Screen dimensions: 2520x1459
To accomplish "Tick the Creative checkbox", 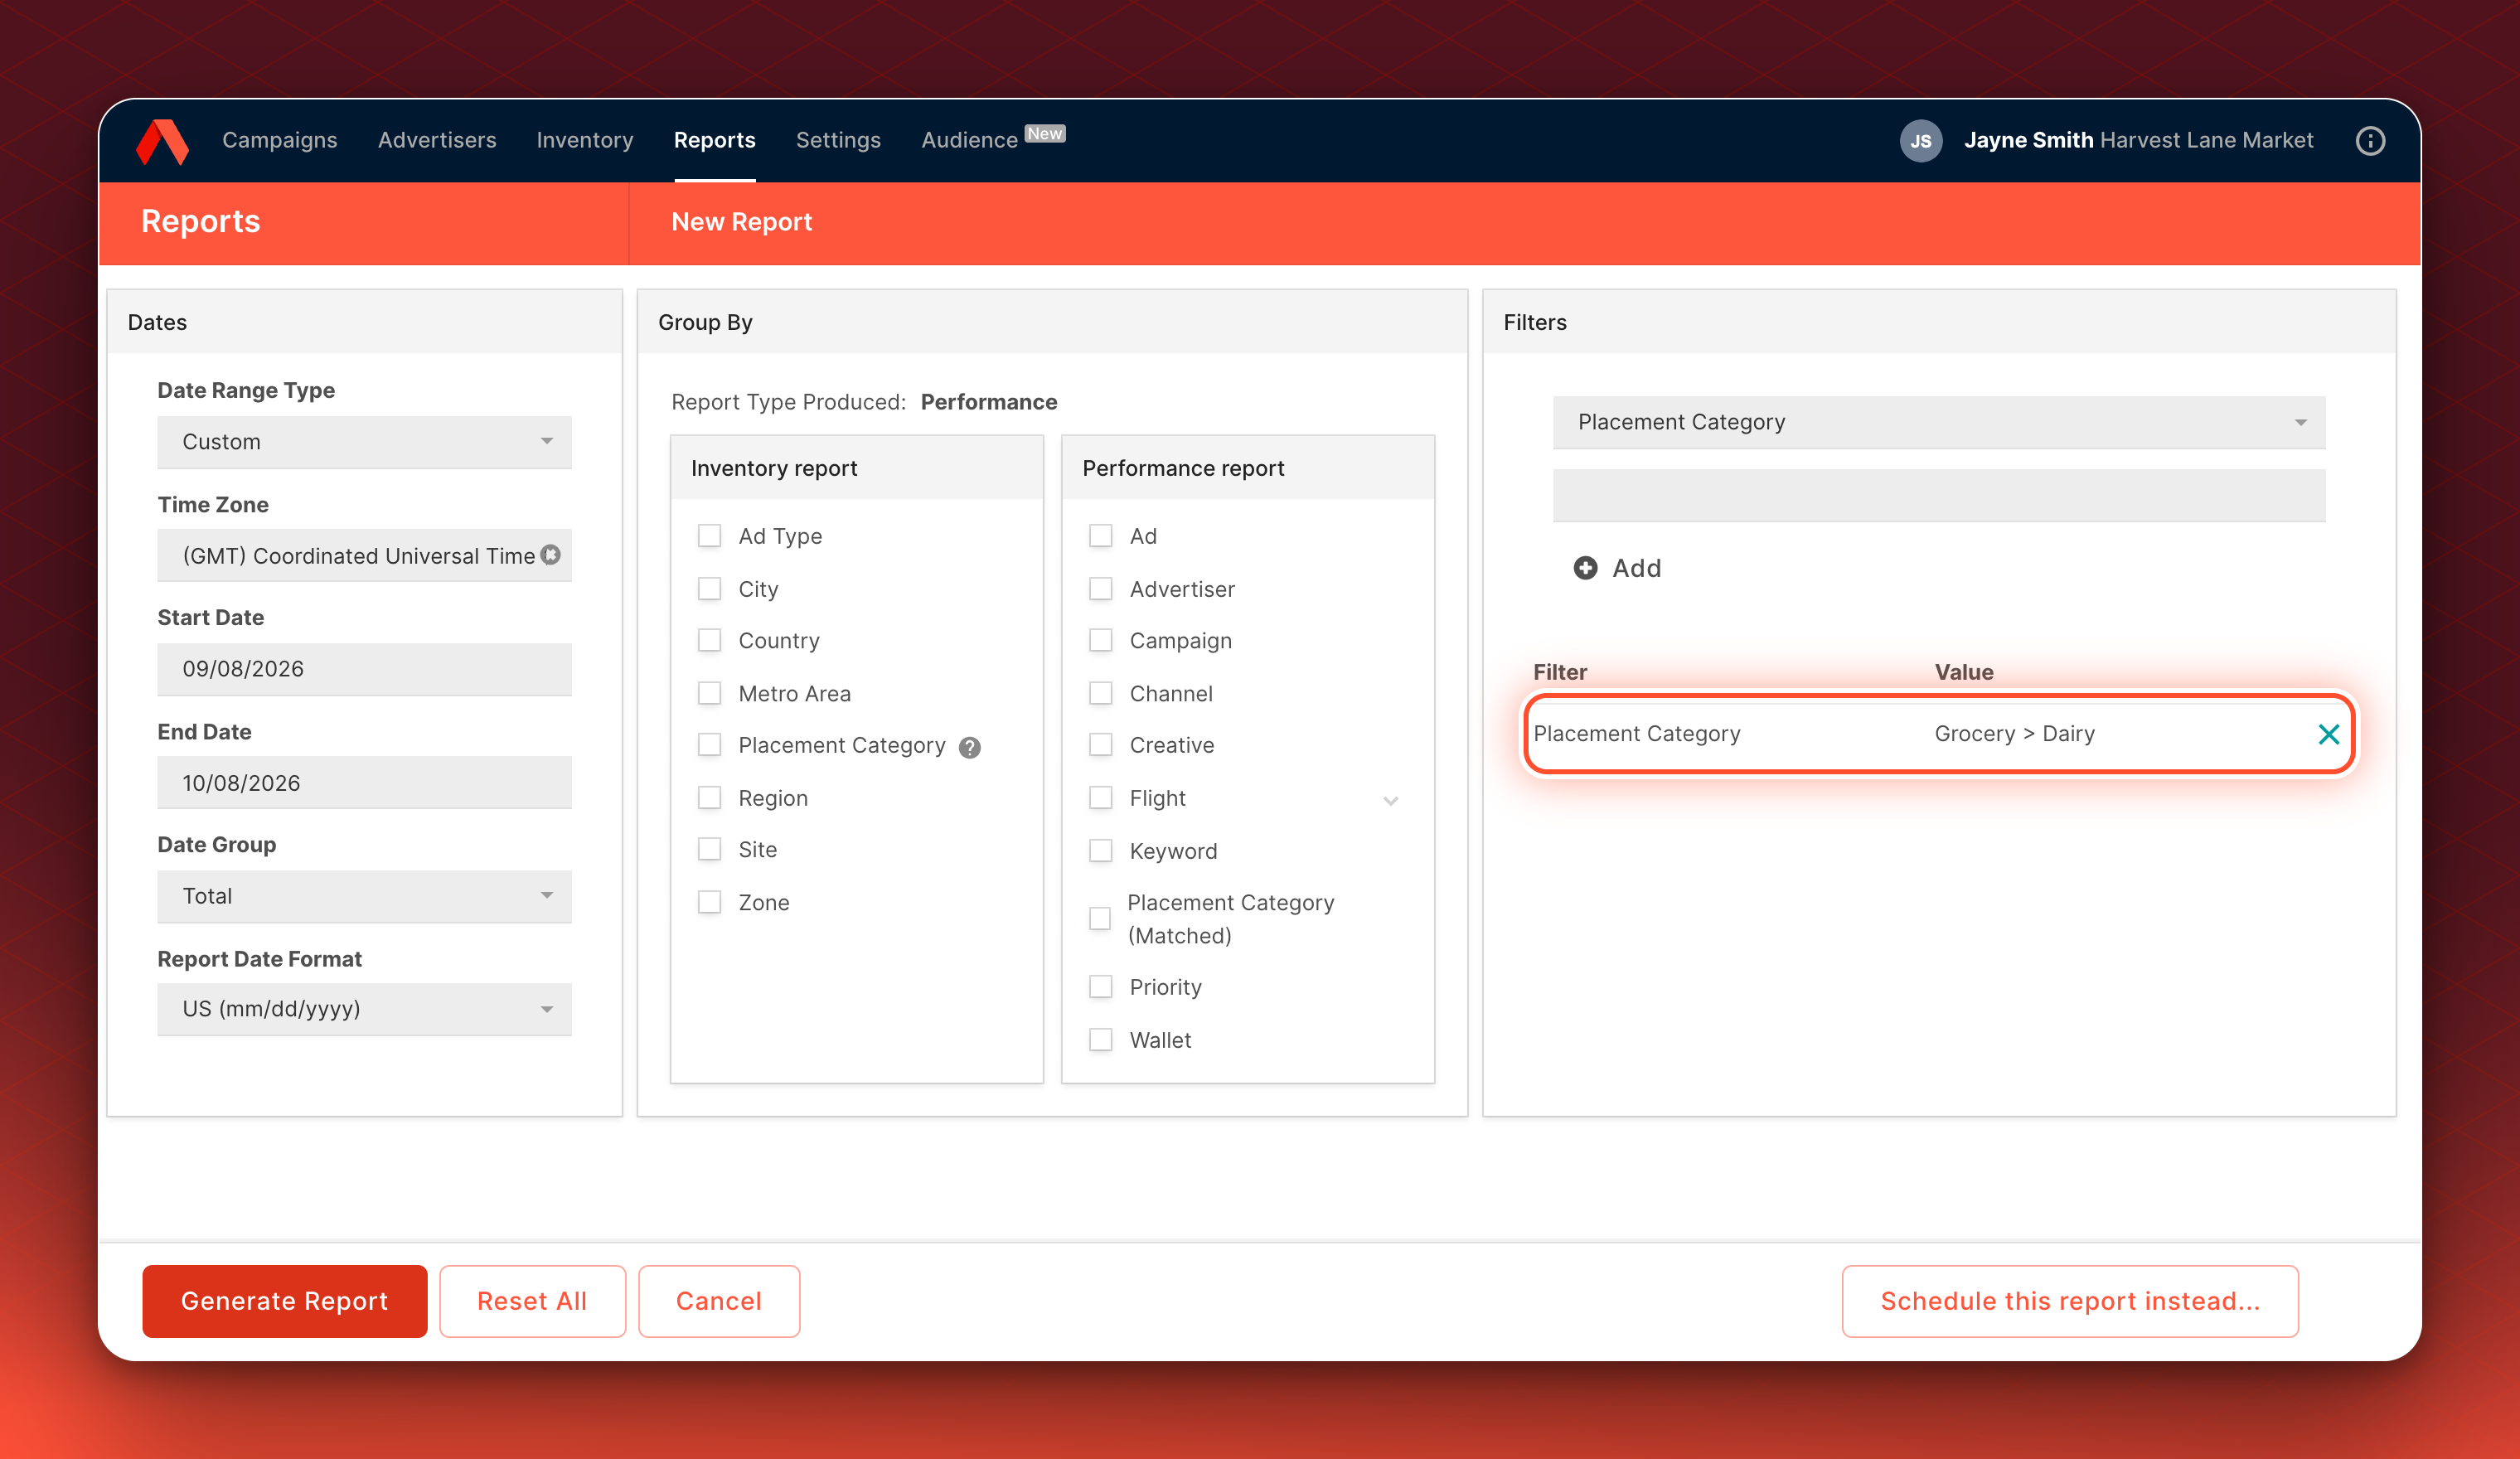I will (1100, 745).
